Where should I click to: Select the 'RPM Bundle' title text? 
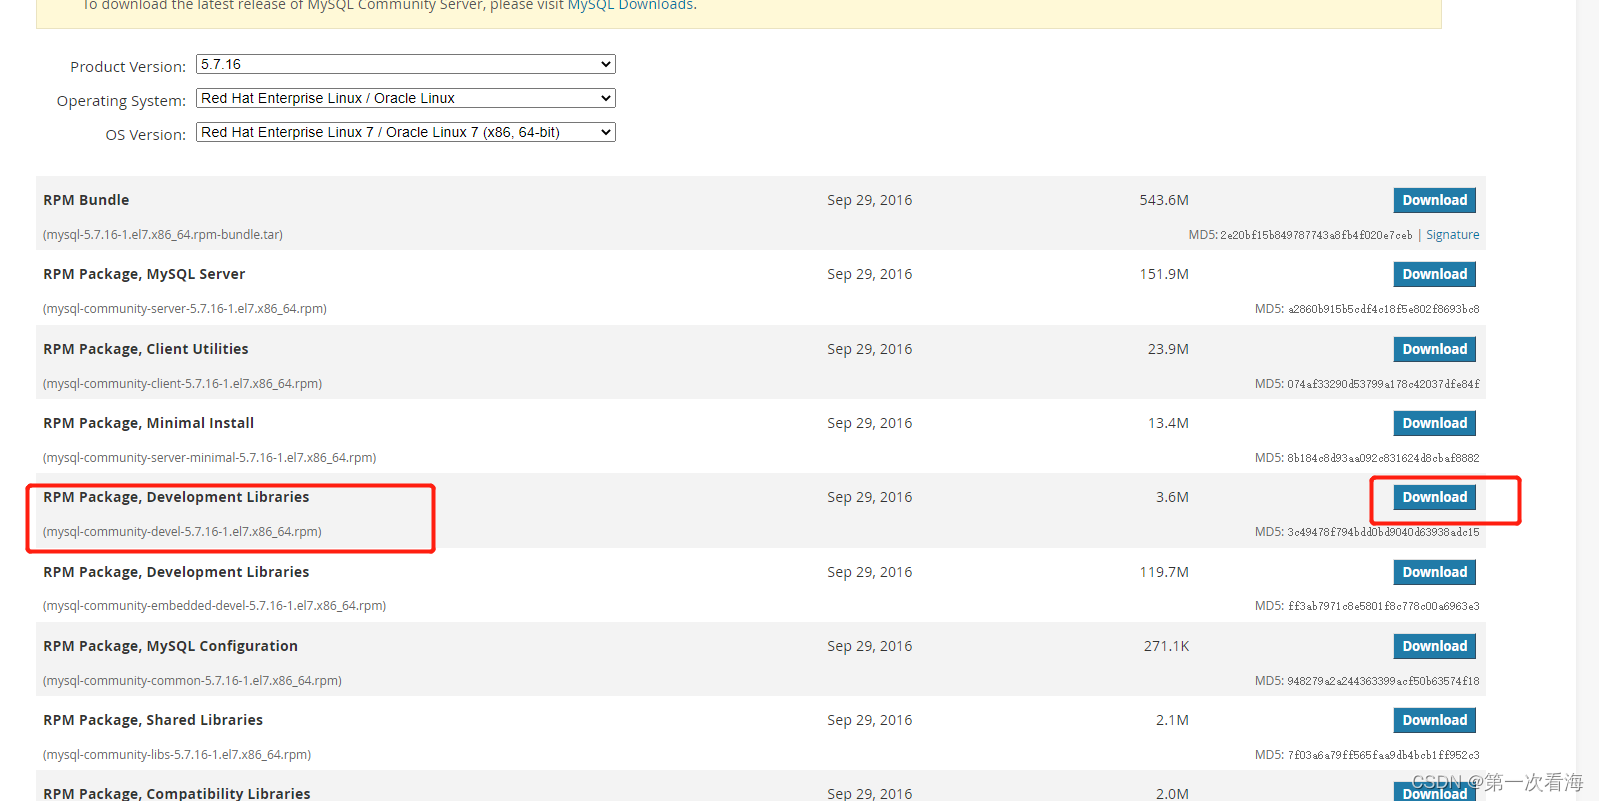click(86, 200)
